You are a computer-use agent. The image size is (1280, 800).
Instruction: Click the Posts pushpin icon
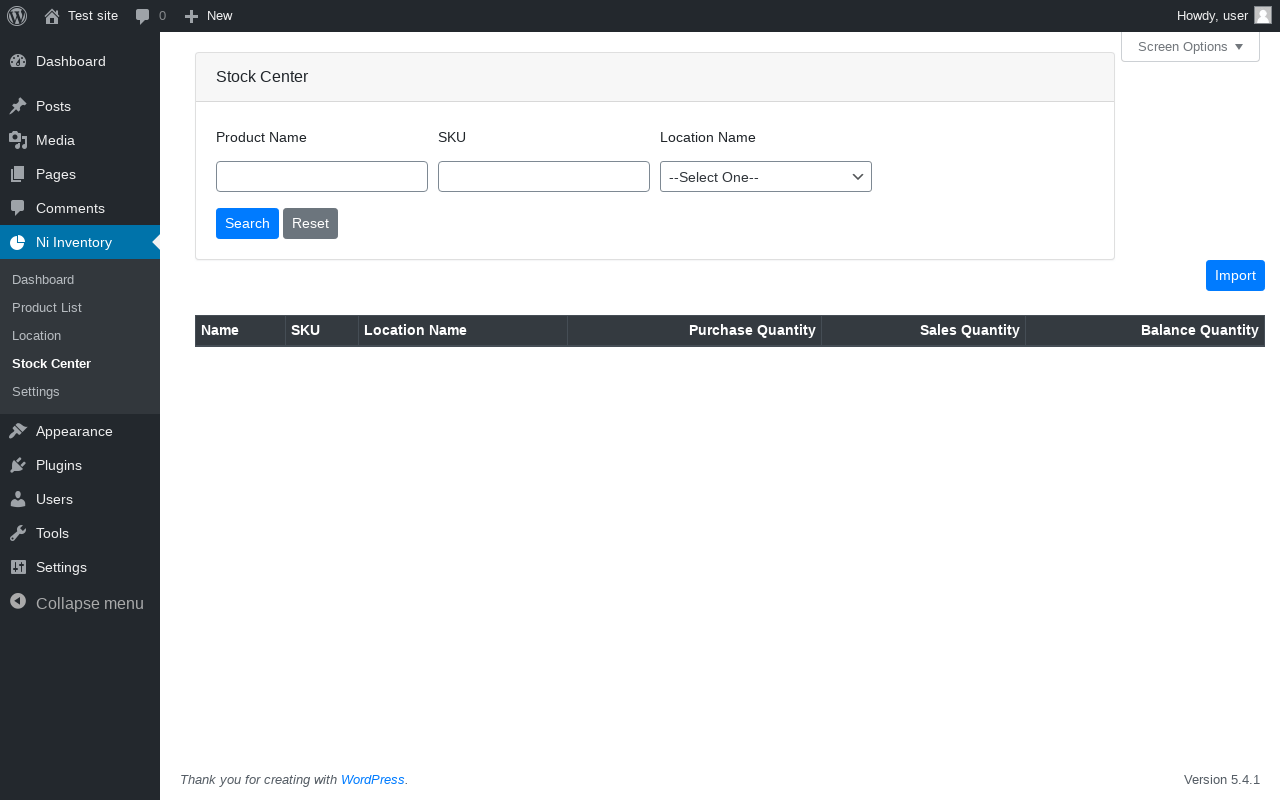[x=18, y=106]
